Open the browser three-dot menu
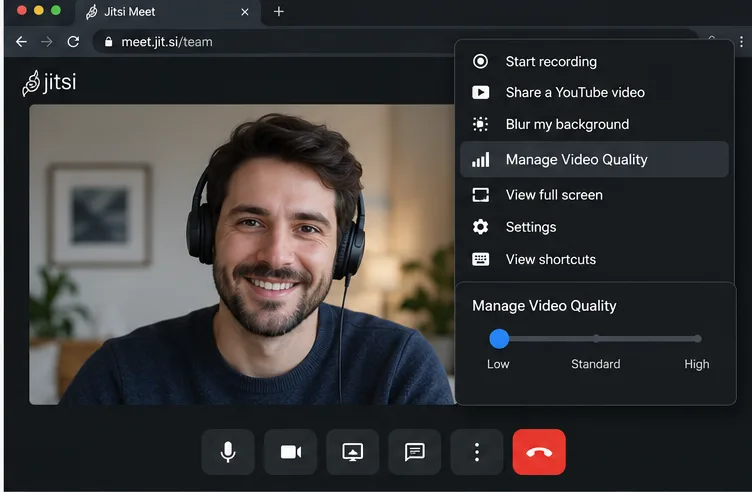This screenshot has height=492, width=752. (741, 42)
